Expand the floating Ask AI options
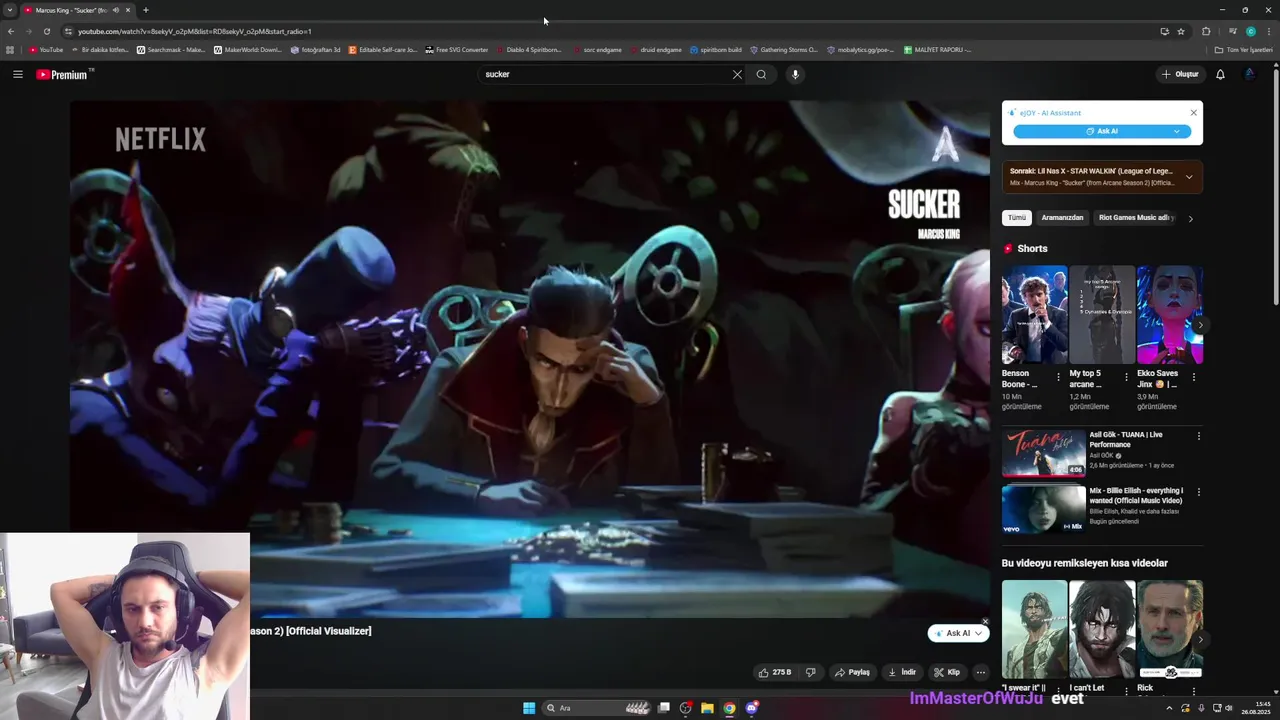 979,633
